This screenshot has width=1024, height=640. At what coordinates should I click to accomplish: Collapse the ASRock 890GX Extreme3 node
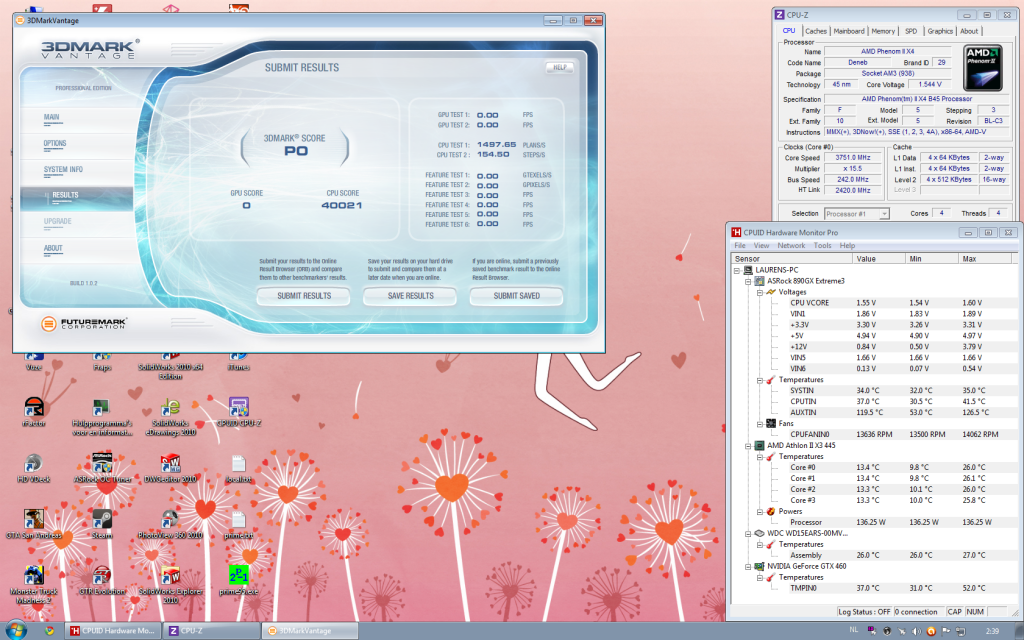[x=748, y=281]
